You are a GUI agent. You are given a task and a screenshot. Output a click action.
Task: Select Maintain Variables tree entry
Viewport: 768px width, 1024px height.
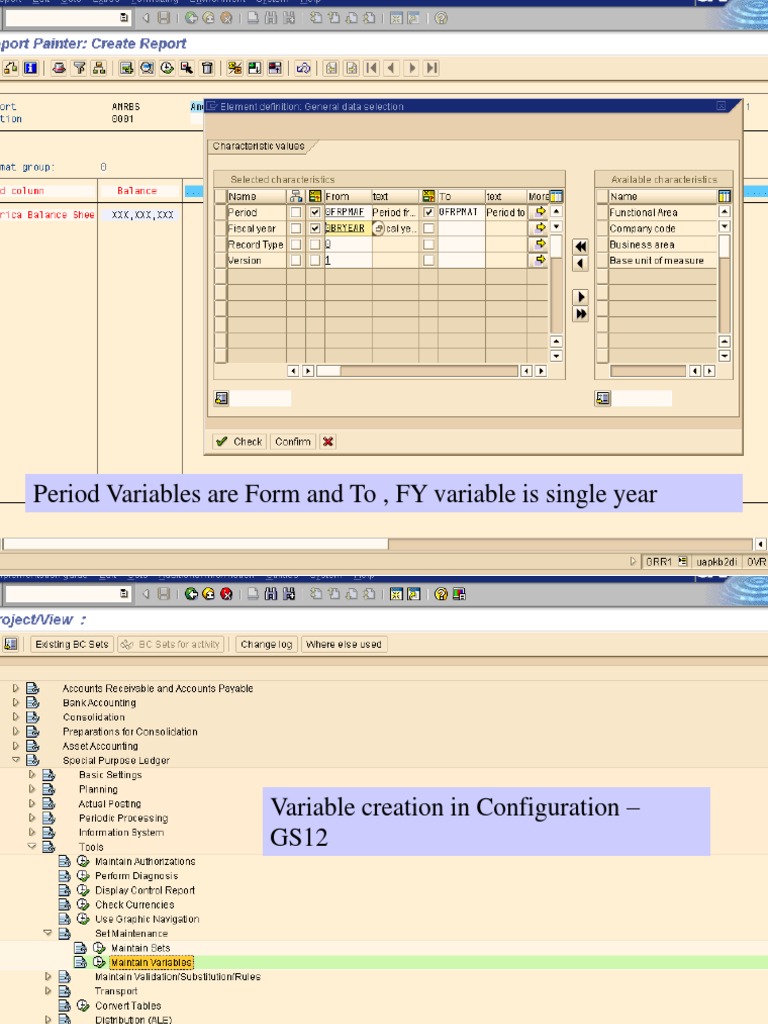151,962
